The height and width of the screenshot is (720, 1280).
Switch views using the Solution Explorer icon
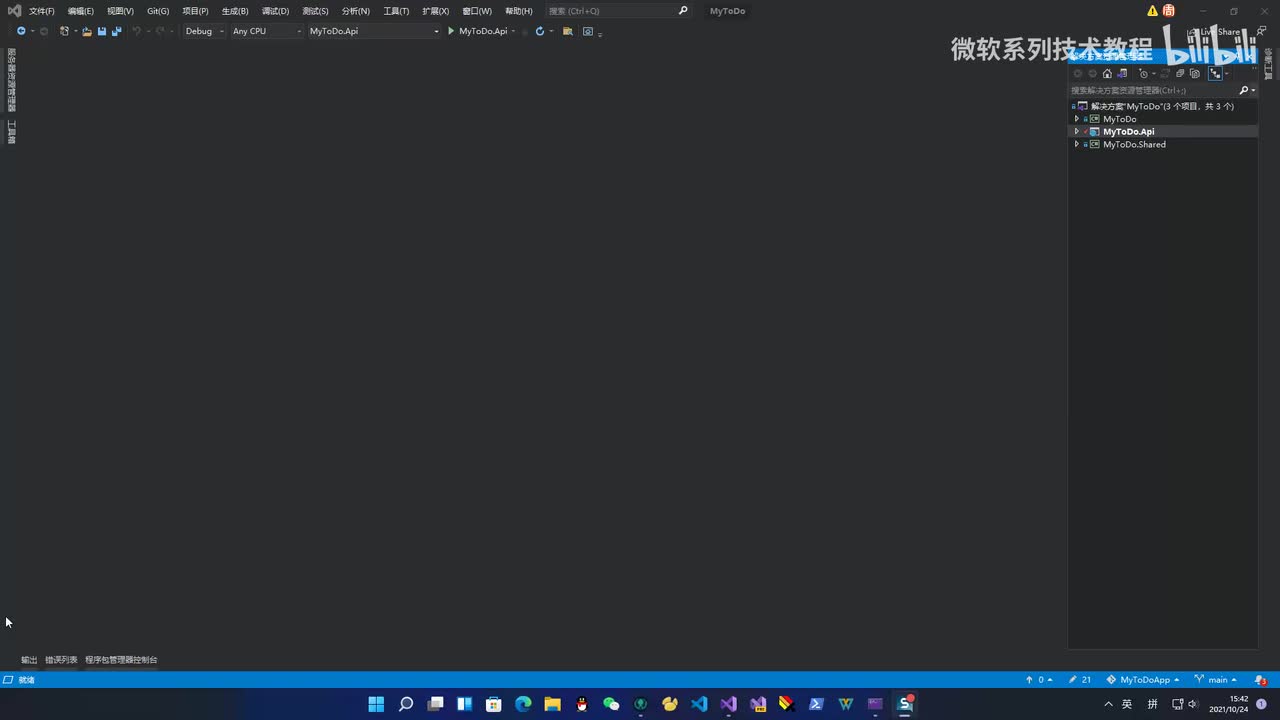click(x=1122, y=74)
